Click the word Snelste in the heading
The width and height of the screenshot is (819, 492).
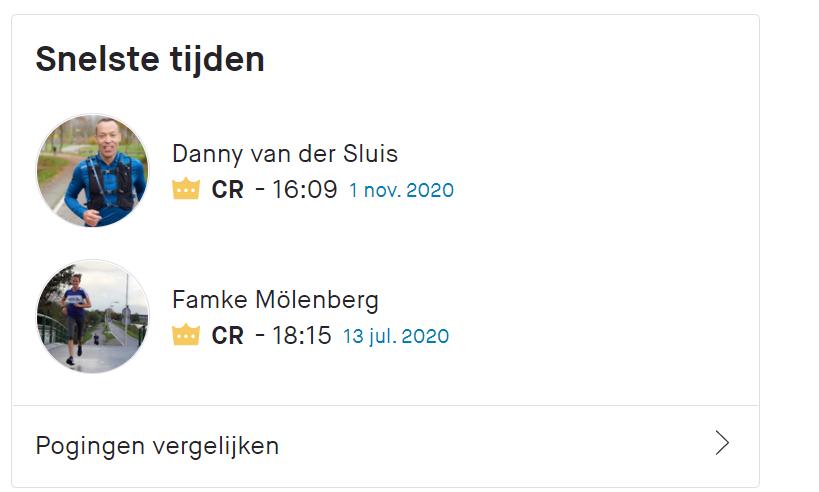(x=97, y=59)
